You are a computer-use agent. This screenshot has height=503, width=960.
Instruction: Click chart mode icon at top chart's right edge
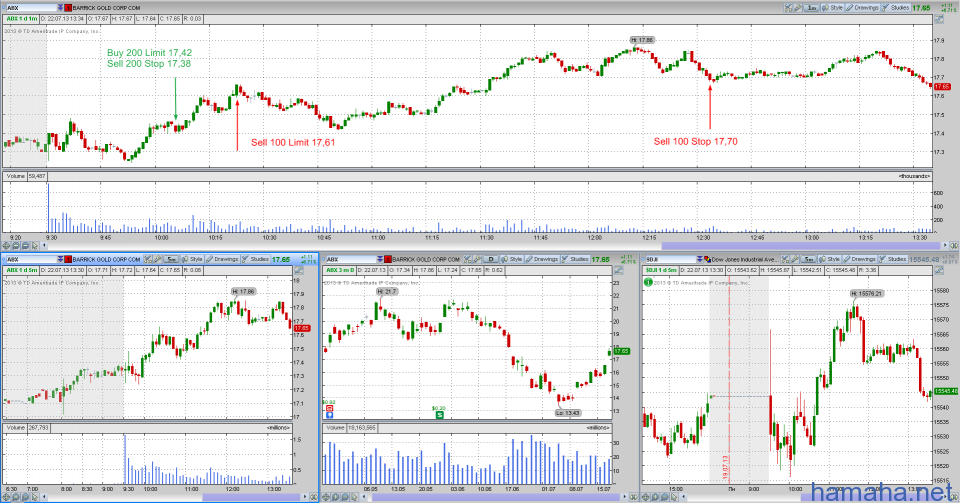pos(939,19)
